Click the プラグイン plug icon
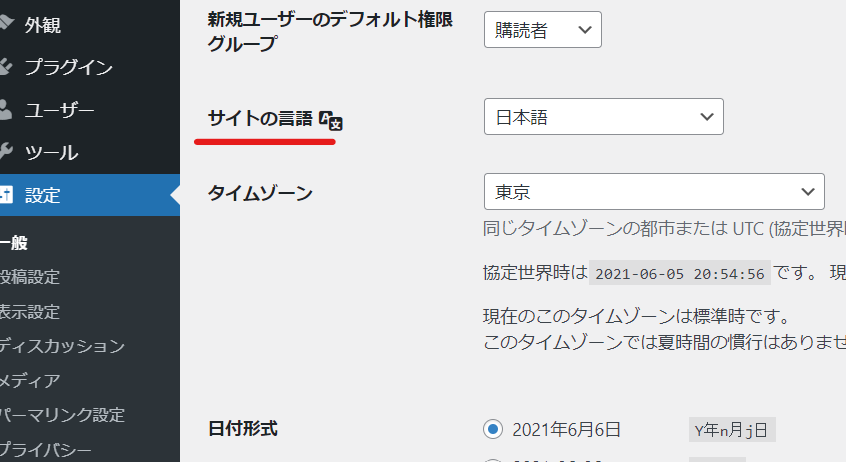The width and height of the screenshot is (846, 462). click(x=5, y=67)
